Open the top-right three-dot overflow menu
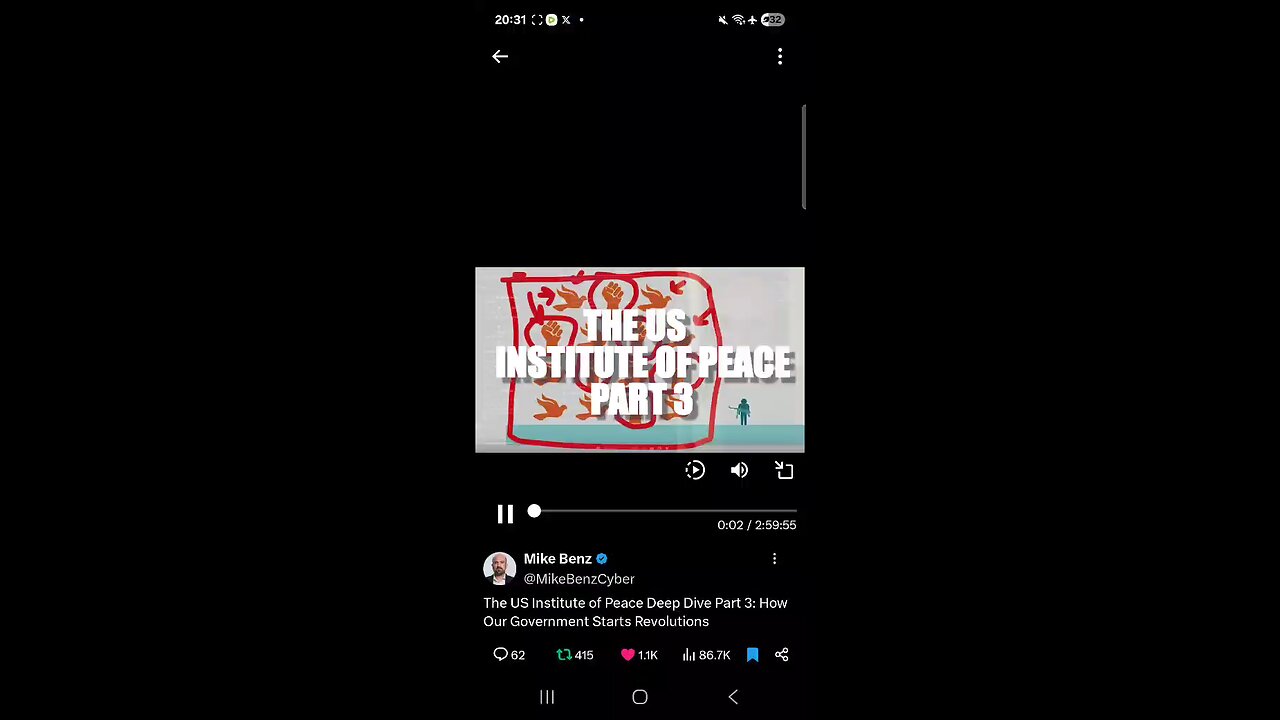The height and width of the screenshot is (720, 1280). pos(780,57)
